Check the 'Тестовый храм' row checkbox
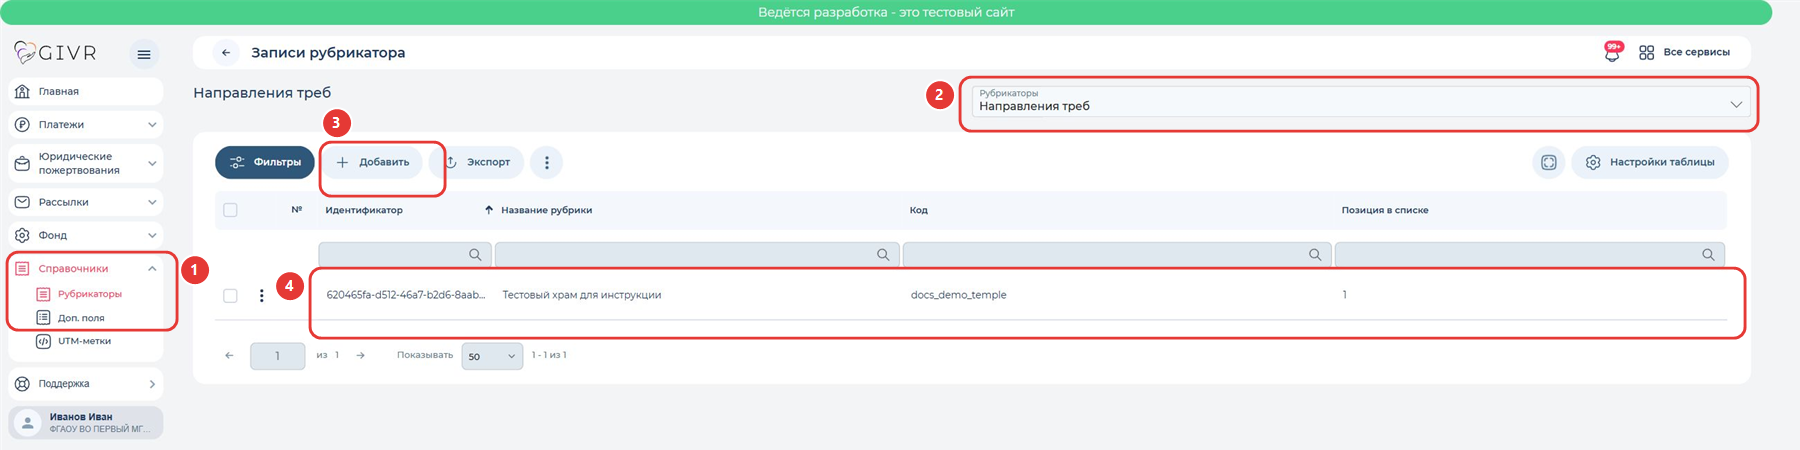Screen dimensions: 1800x450 click(230, 296)
